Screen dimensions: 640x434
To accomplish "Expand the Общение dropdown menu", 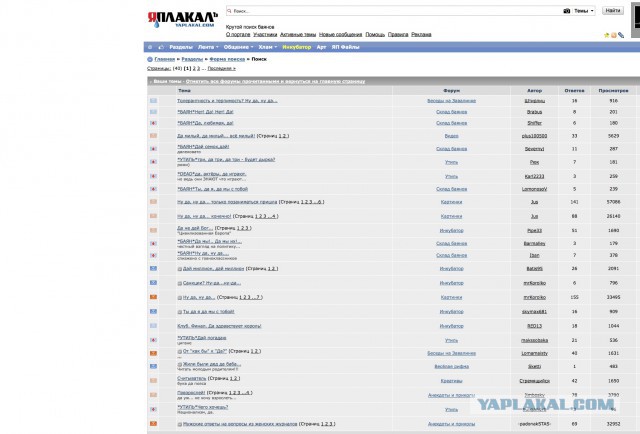I will (x=238, y=47).
